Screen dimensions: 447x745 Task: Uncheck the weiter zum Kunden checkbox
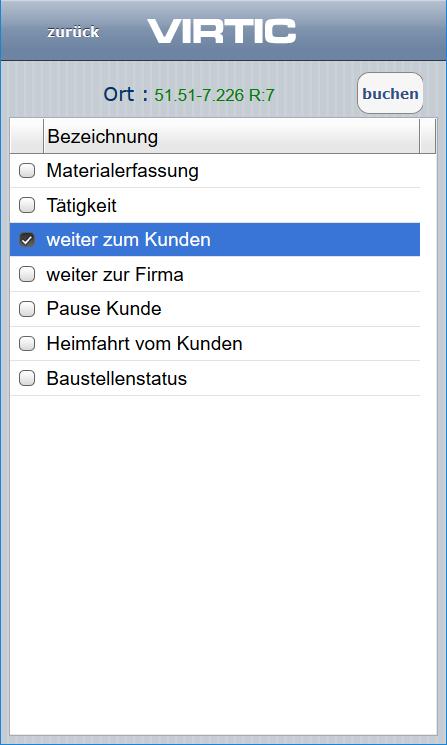27,240
